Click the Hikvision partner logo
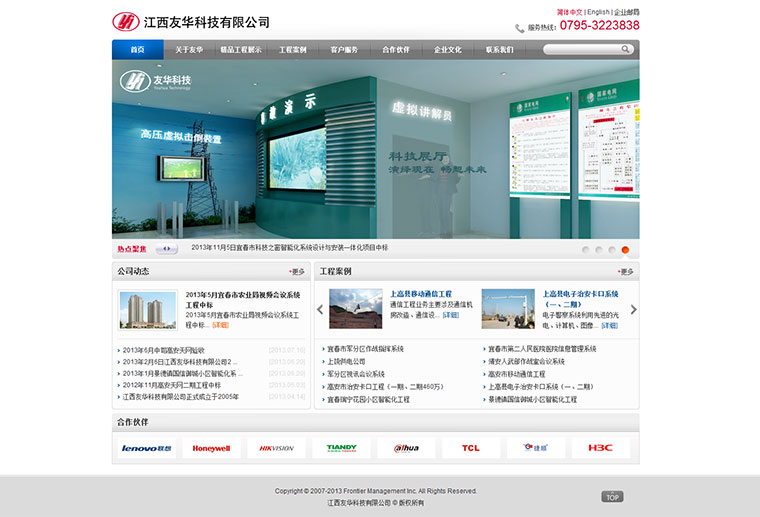This screenshot has height=517, width=760. pos(276,448)
